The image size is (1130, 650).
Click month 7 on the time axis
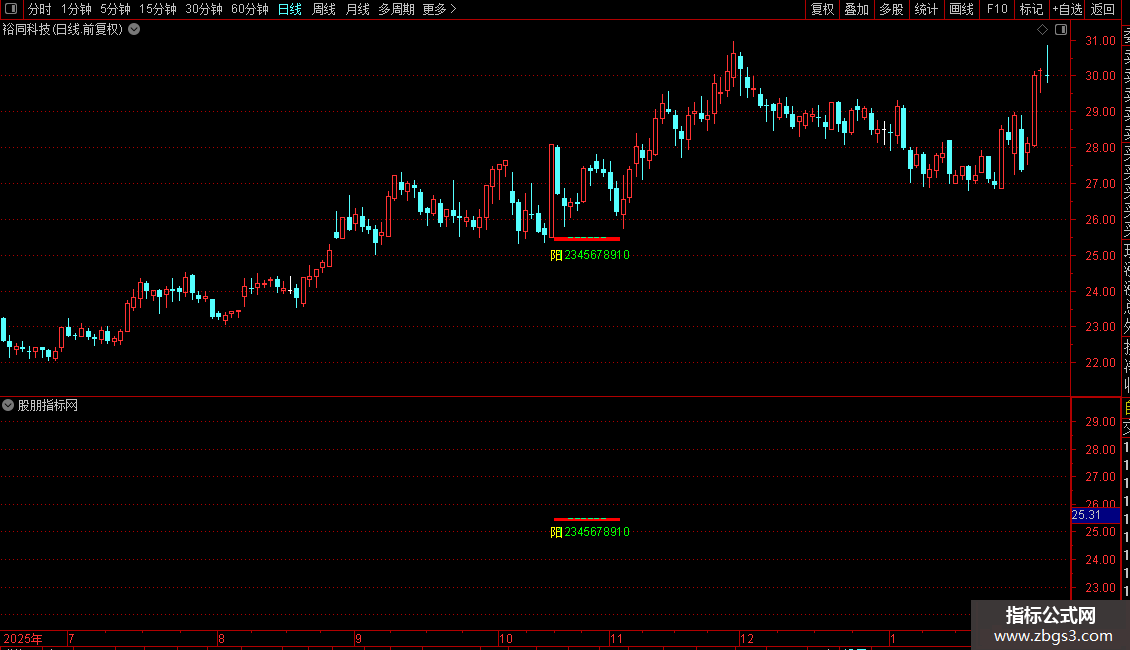[71, 638]
